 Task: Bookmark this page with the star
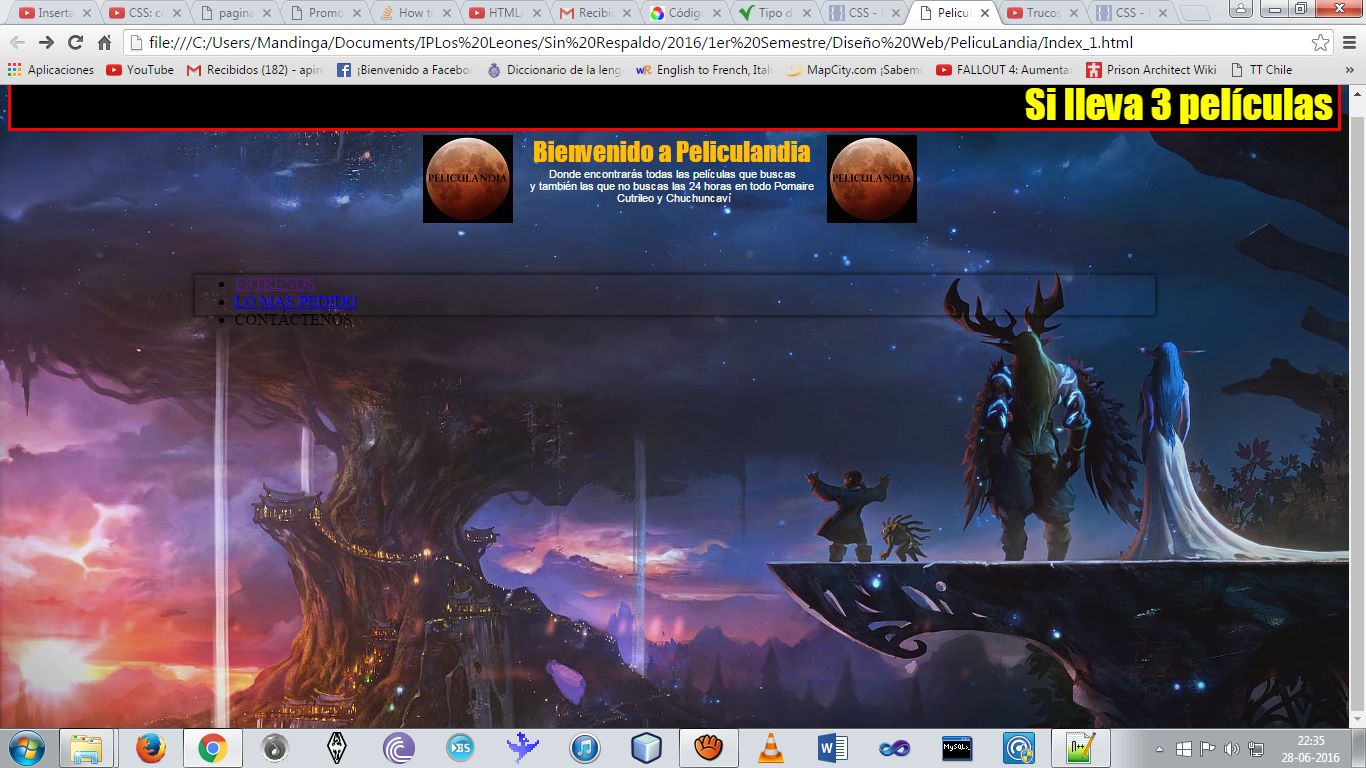pyautogui.click(x=1321, y=43)
